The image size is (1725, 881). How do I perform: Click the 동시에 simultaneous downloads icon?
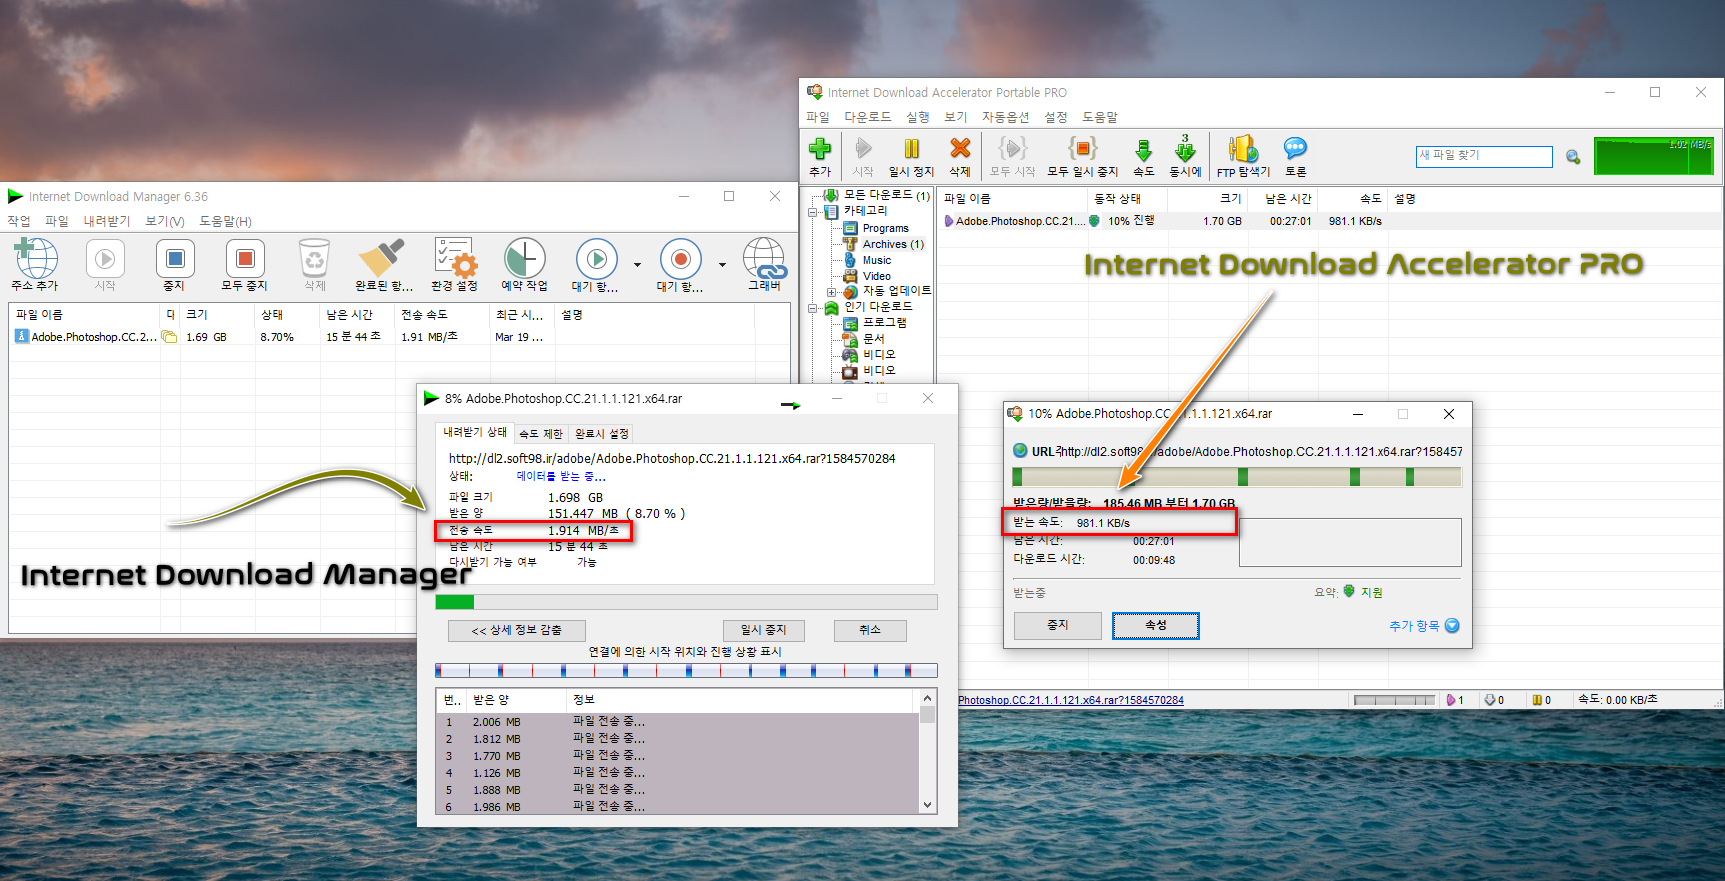tap(1185, 148)
